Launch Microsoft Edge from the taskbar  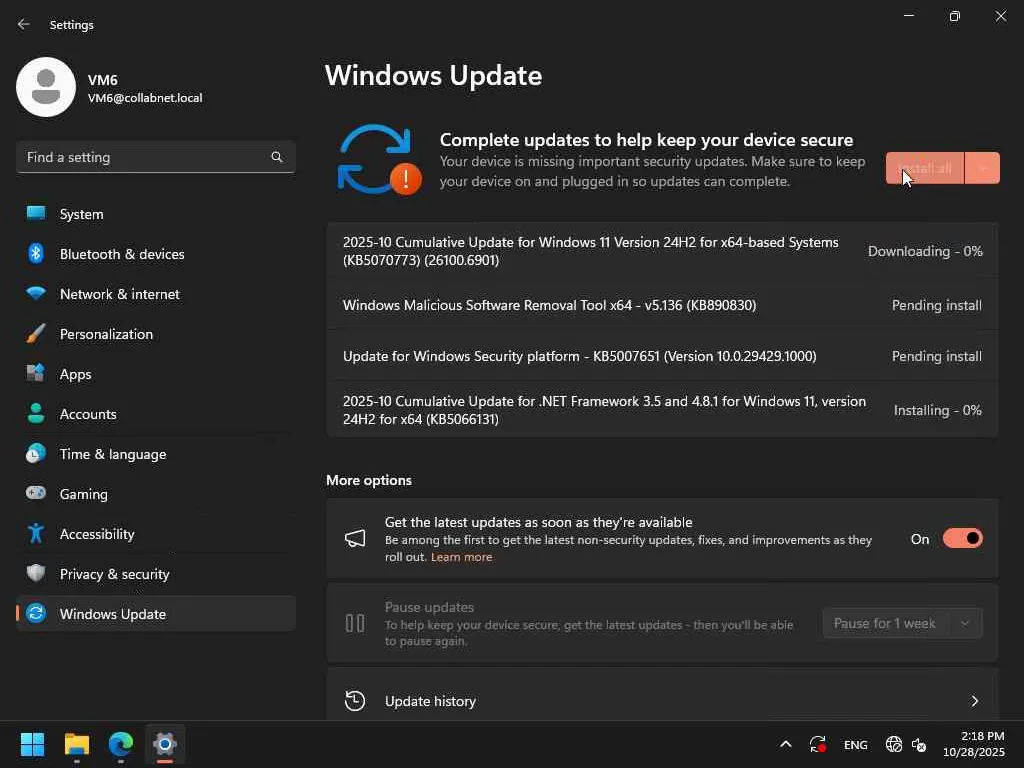coord(121,744)
